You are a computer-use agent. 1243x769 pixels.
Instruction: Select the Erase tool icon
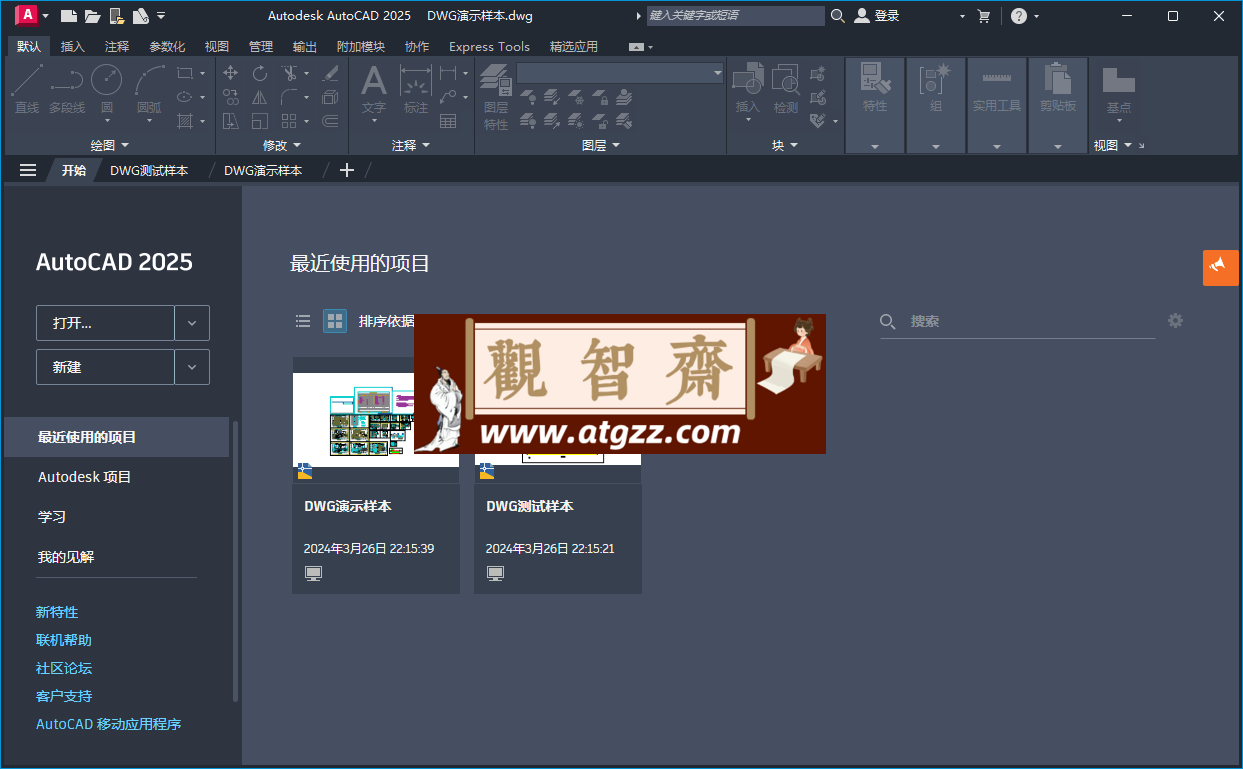point(331,73)
